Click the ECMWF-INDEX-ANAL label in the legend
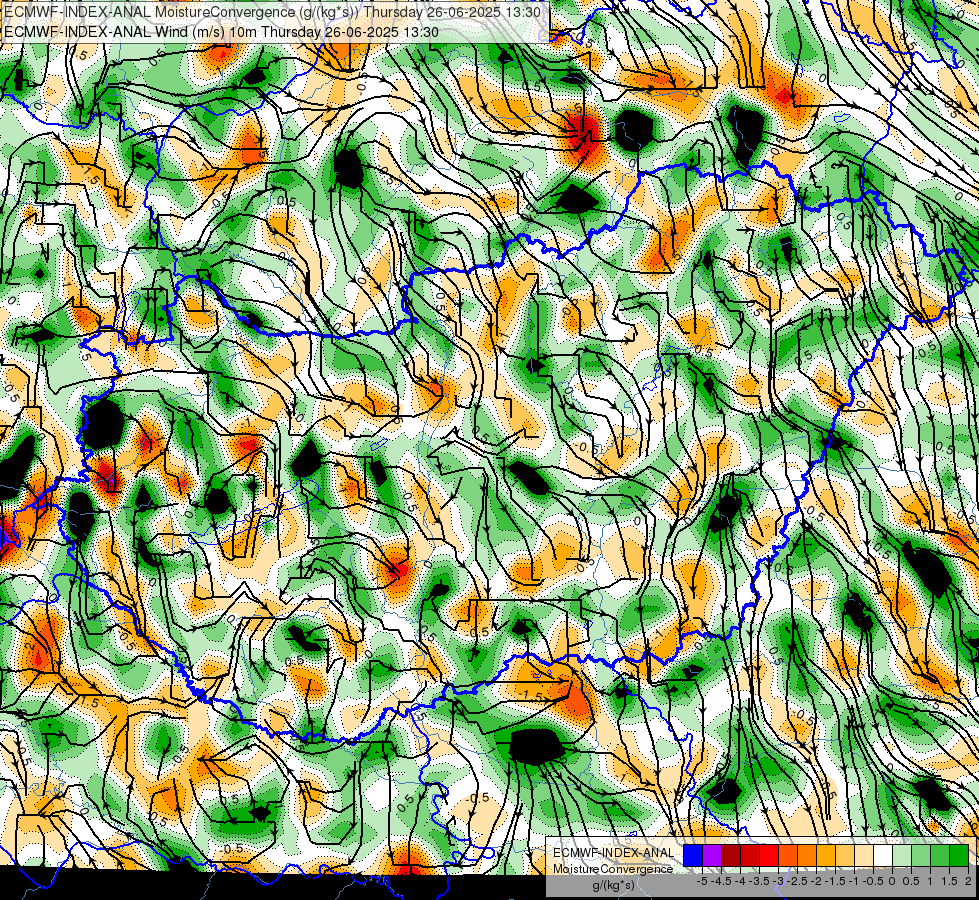This screenshot has width=979, height=900. tap(613, 853)
